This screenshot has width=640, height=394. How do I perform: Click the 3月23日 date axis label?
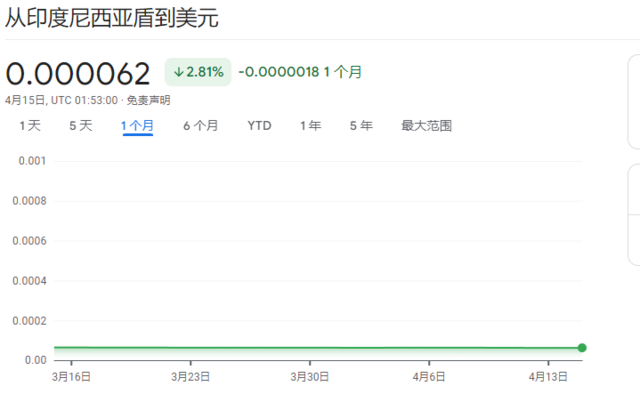(x=191, y=376)
